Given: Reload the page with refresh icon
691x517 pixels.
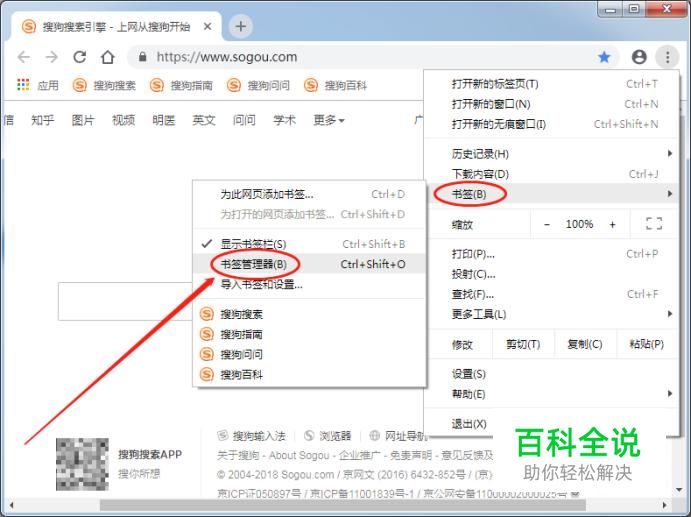Looking at the screenshot, I should [79, 57].
